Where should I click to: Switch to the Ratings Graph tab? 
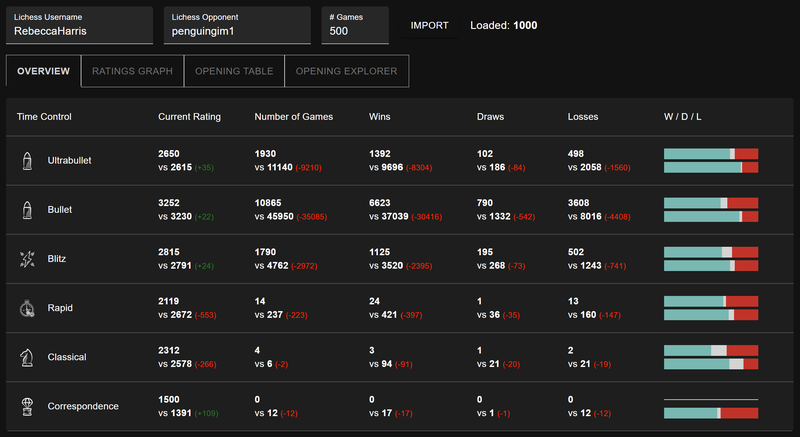(x=132, y=71)
